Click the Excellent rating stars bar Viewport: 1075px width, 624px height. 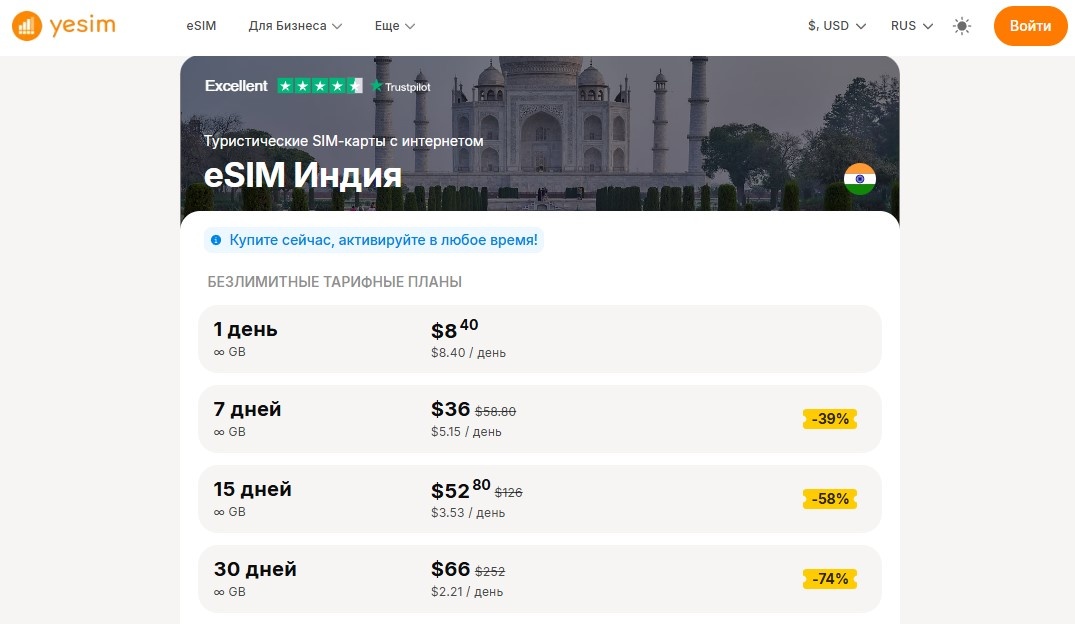tap(321, 86)
